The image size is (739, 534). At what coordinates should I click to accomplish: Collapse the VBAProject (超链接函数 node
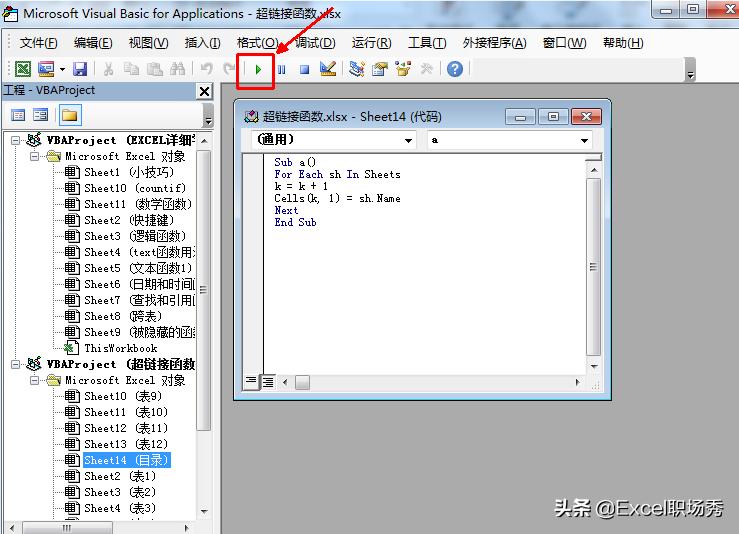pos(16,364)
